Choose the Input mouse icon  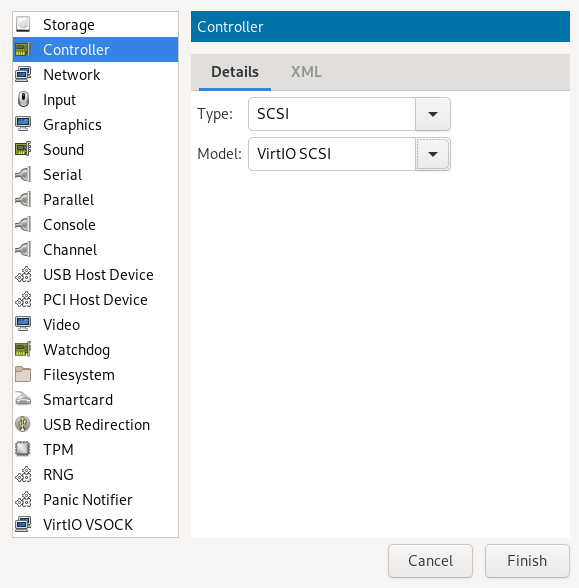point(23,100)
